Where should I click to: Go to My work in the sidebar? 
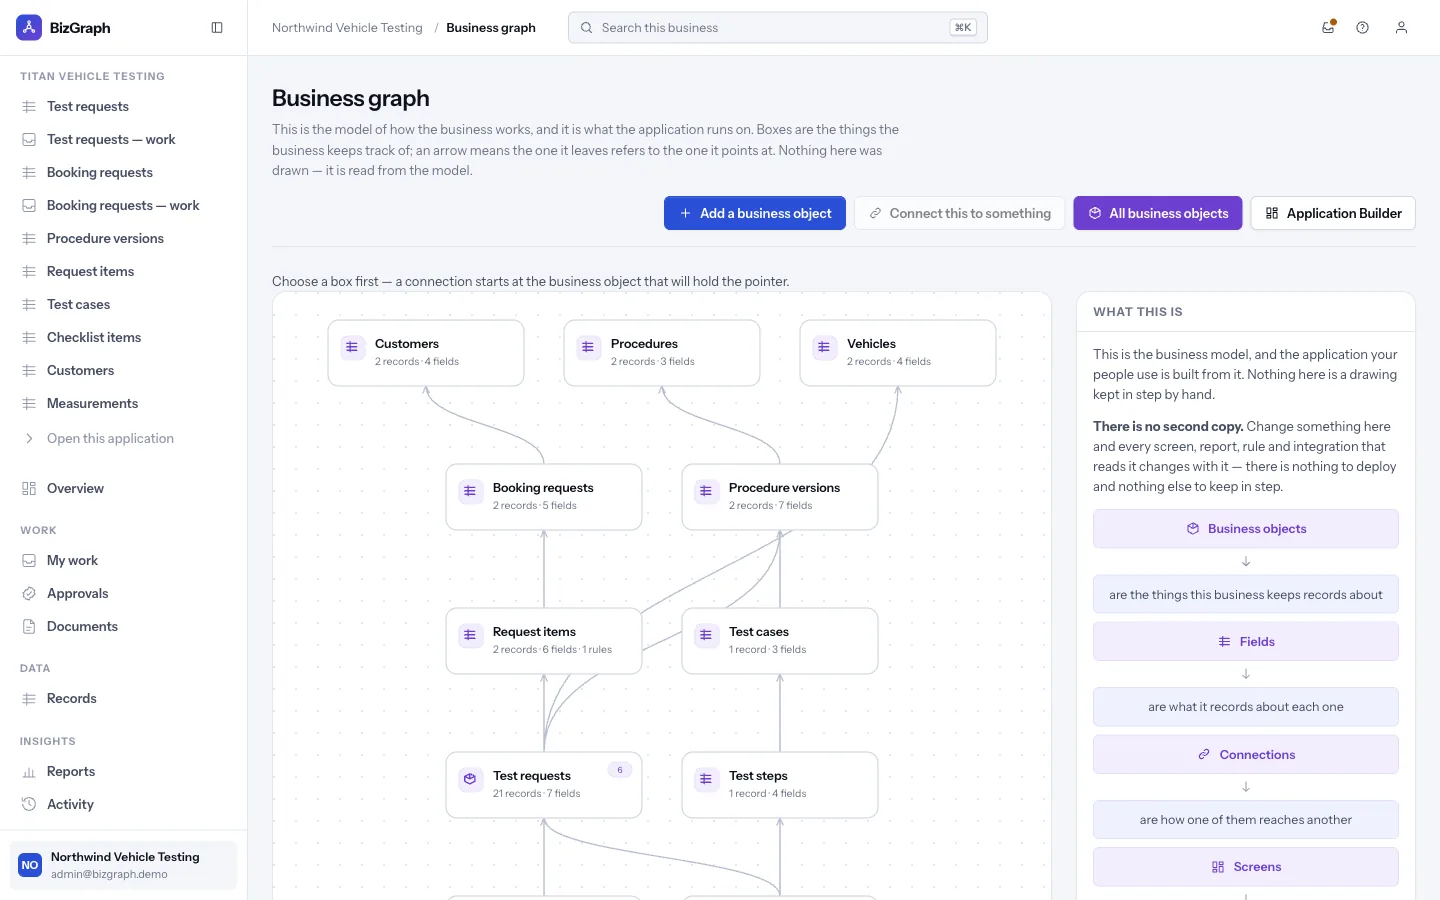[124, 561]
